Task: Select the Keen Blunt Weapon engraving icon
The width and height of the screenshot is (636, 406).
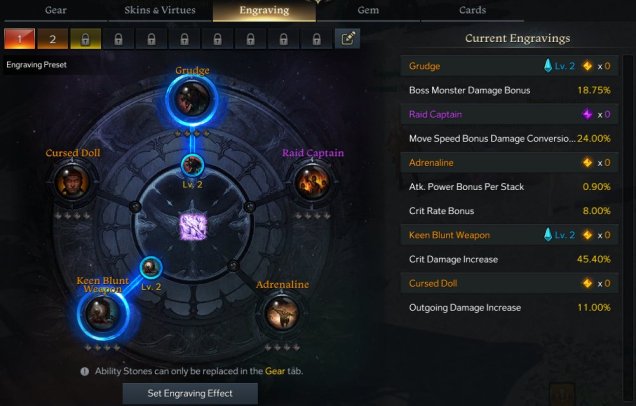Action: (103, 314)
